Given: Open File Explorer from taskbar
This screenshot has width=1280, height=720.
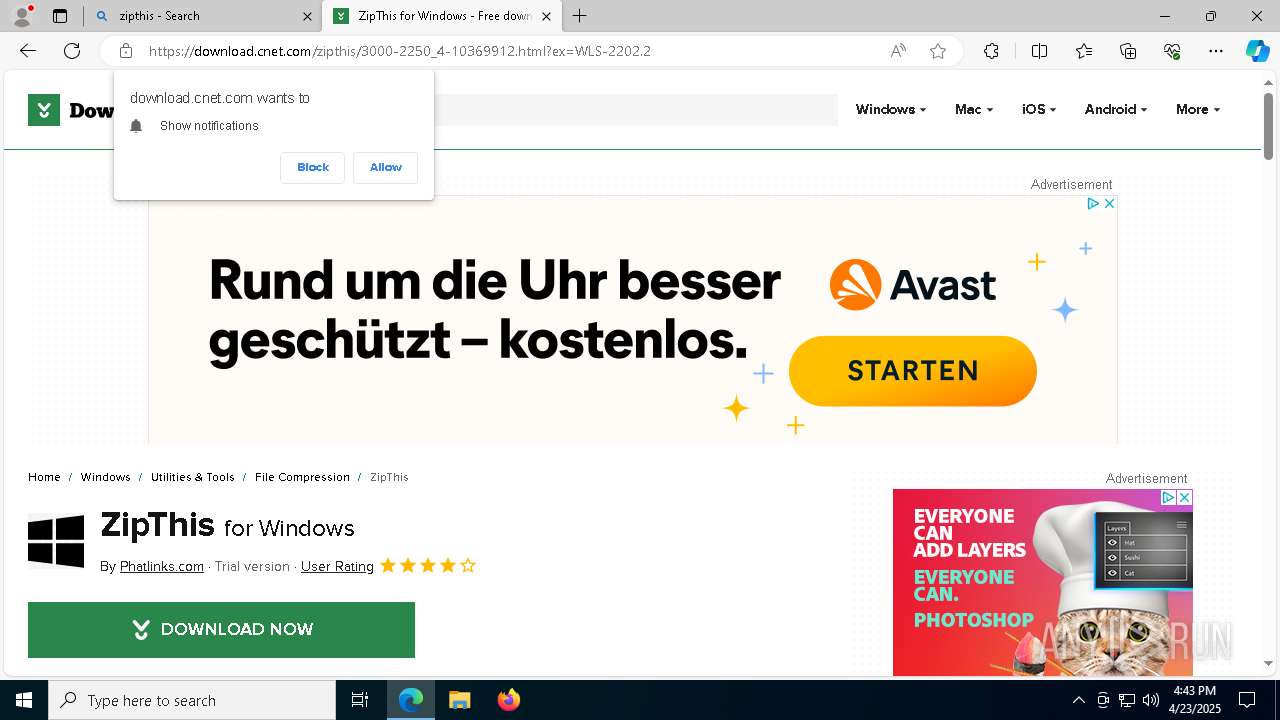Looking at the screenshot, I should 459,700.
